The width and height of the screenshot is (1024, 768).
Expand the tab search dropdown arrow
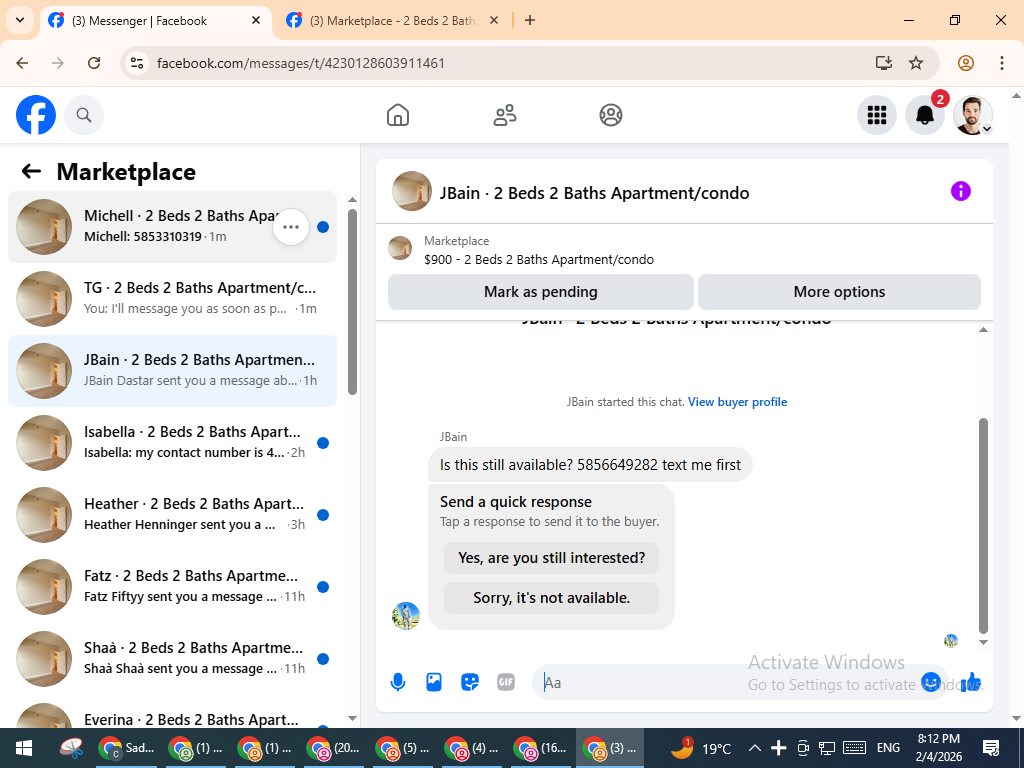click(x=20, y=20)
